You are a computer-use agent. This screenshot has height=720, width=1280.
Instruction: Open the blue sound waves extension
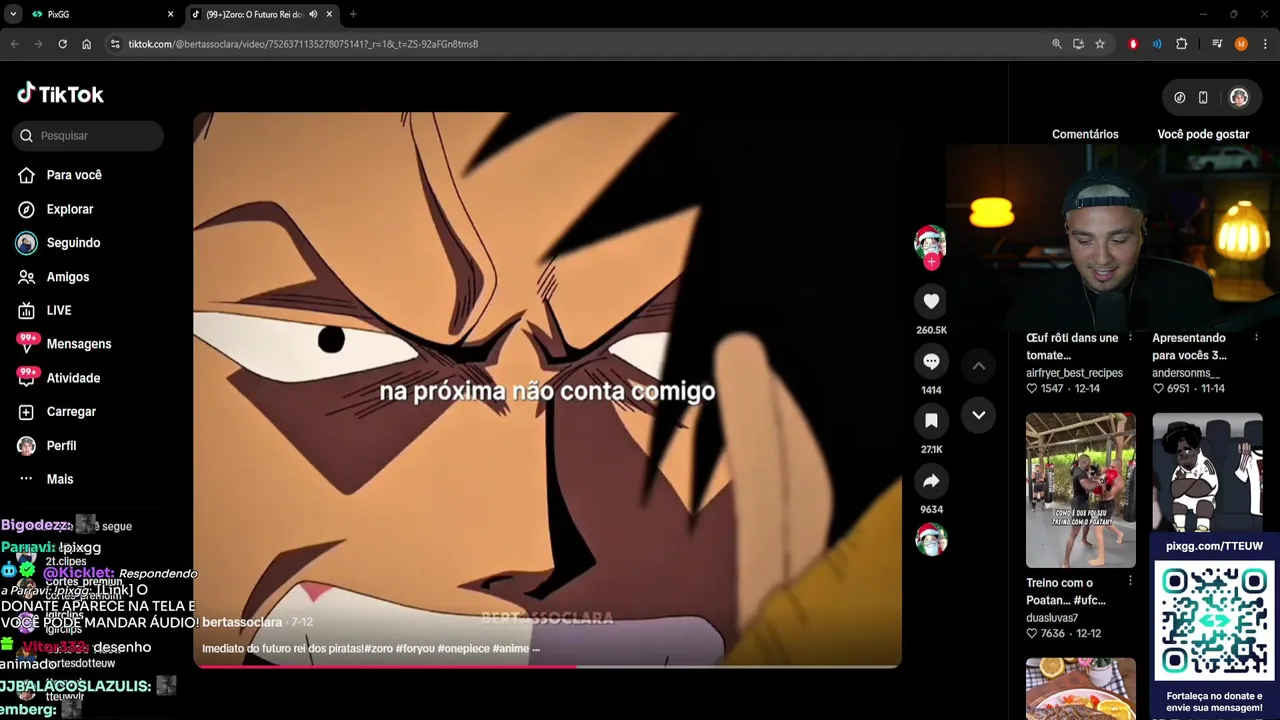pos(1157,44)
